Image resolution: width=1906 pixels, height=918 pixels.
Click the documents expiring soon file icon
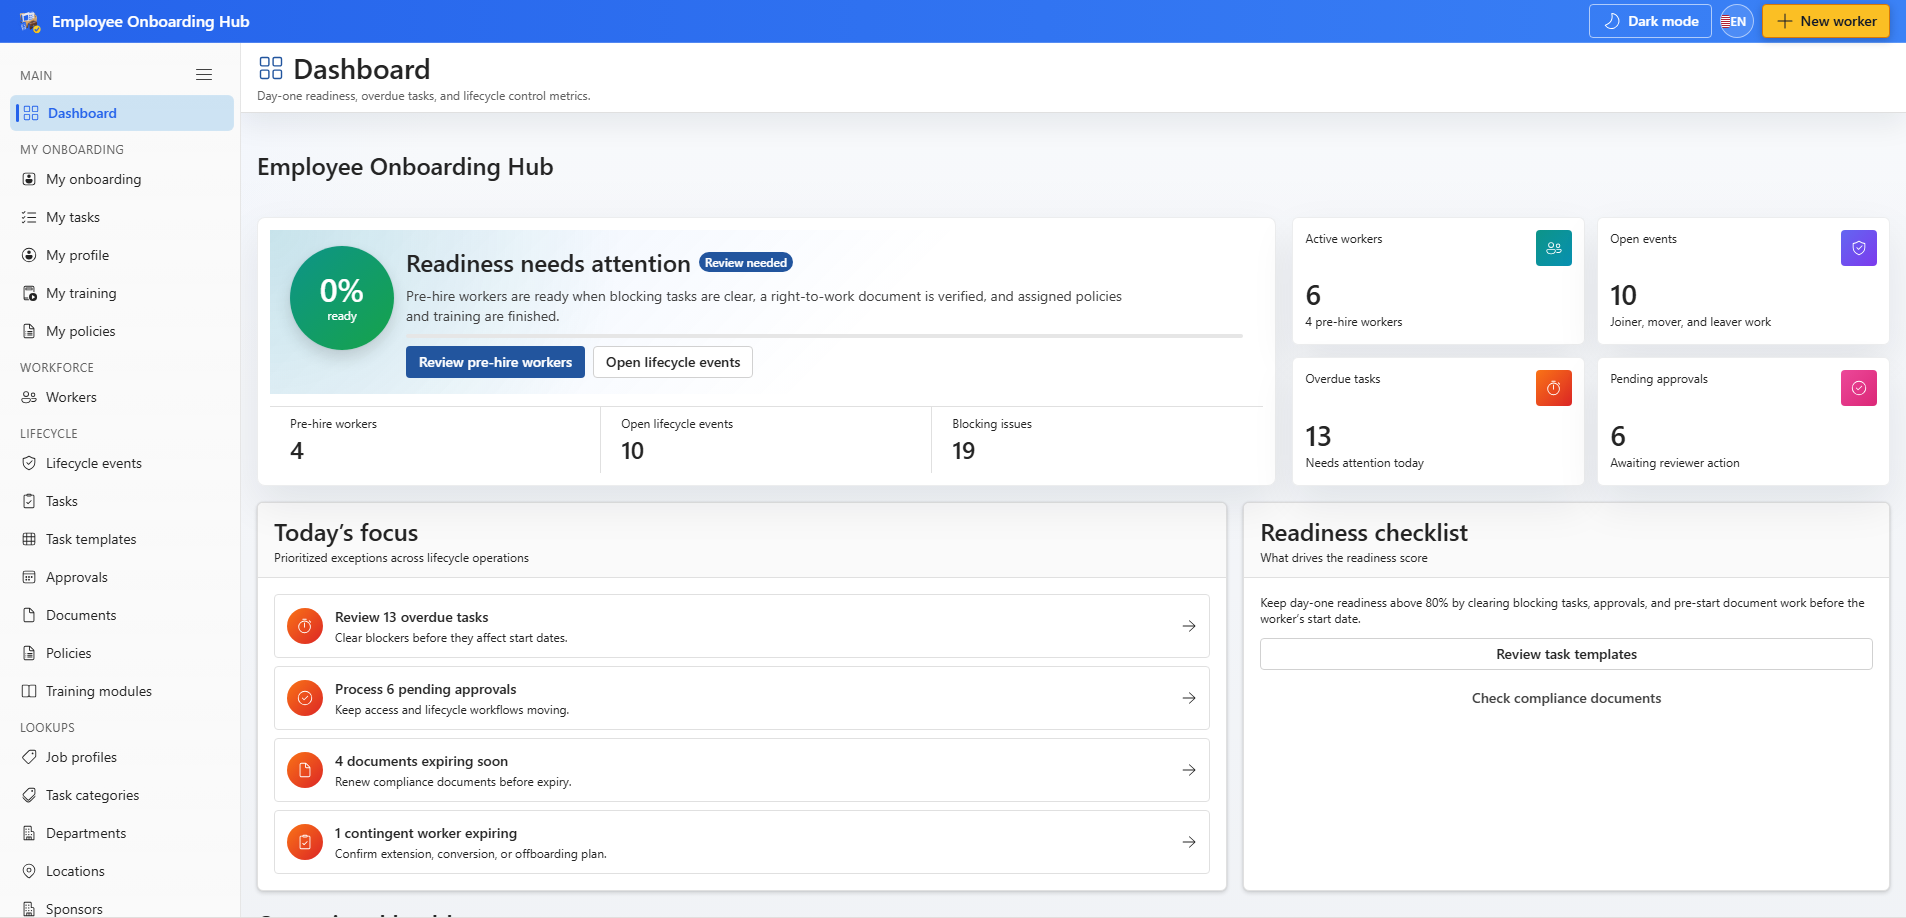[305, 770]
